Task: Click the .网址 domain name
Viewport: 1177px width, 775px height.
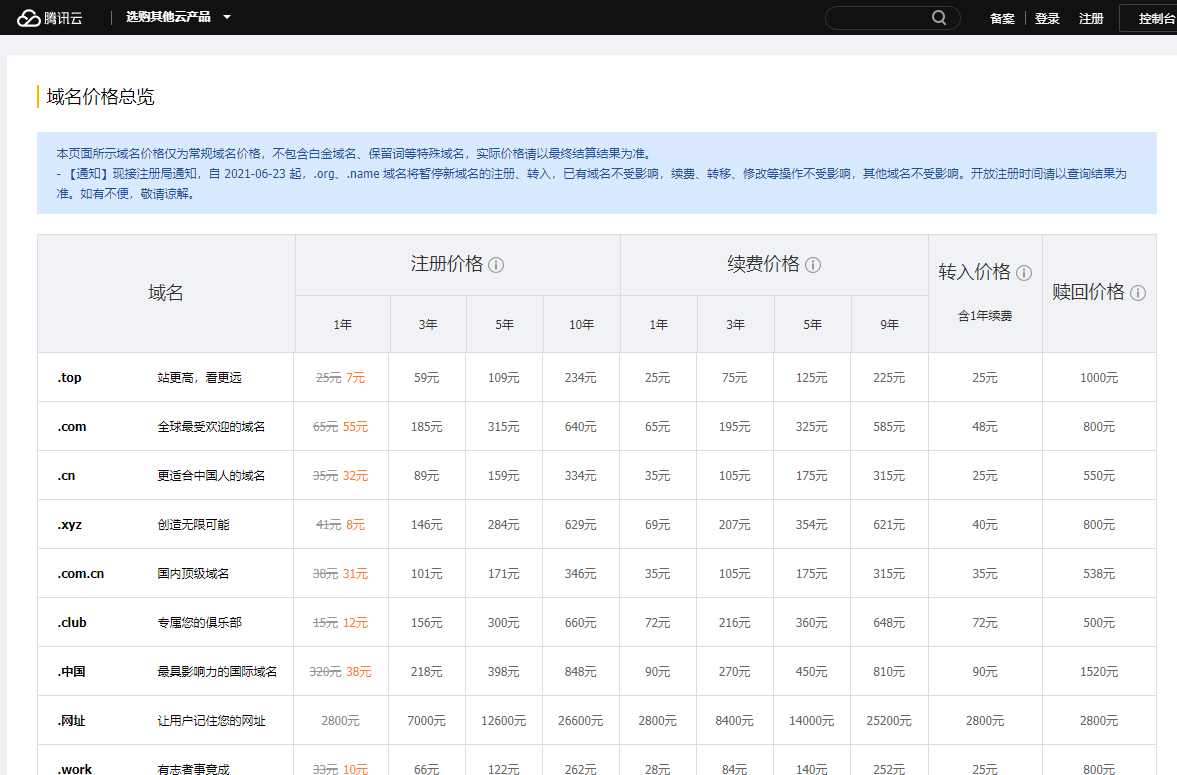Action: tap(71, 721)
